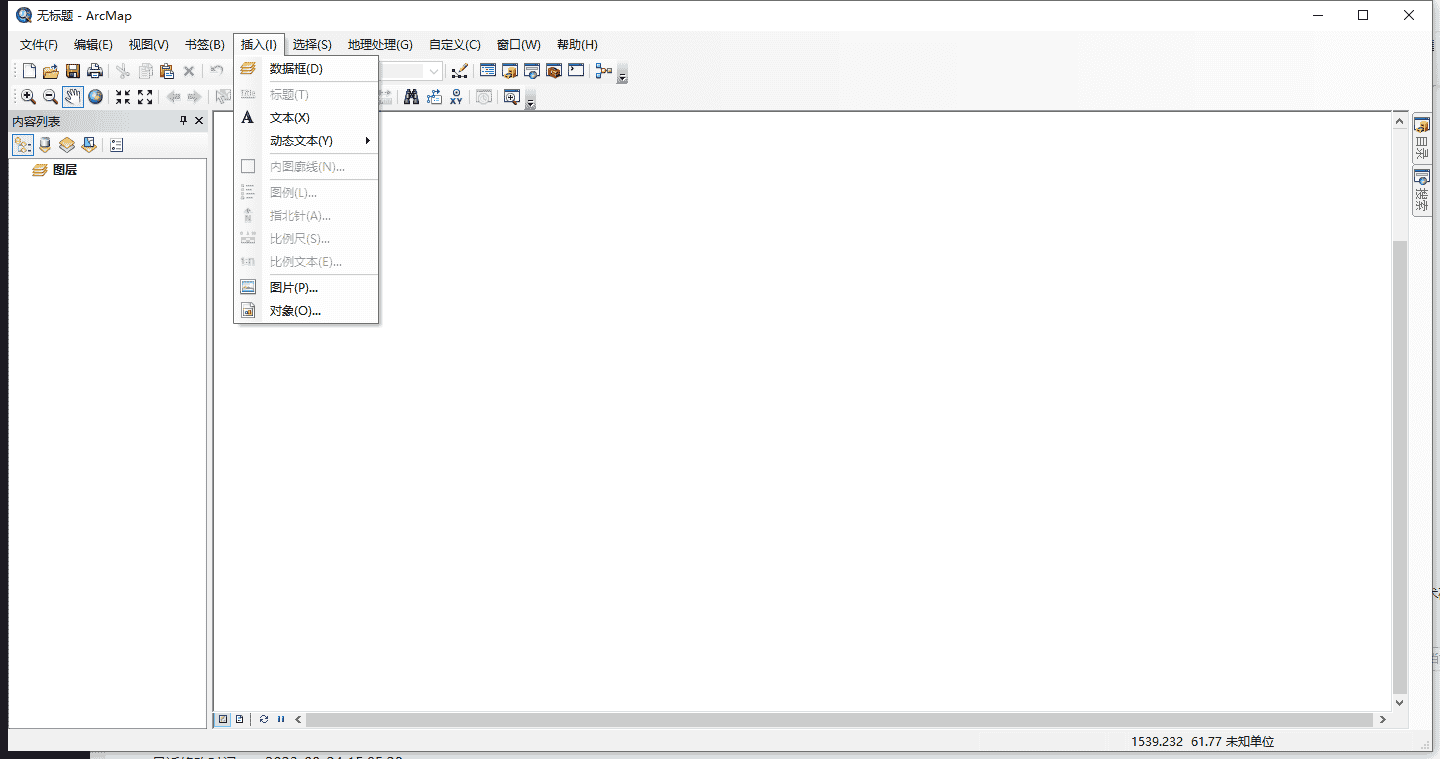
Task: Open the ModelBuilder window icon
Action: (x=604, y=71)
